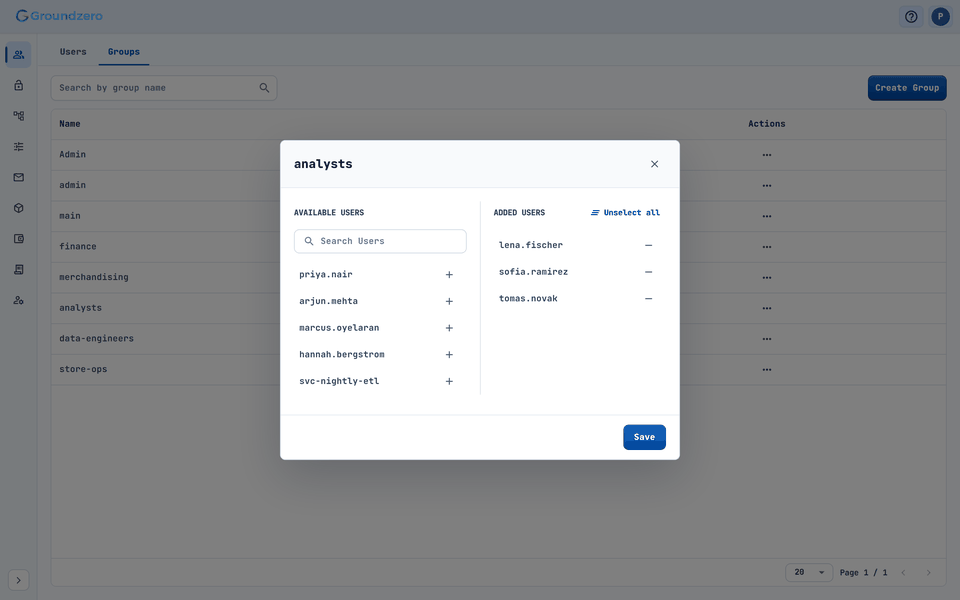Image resolution: width=960 pixels, height=600 pixels.
Task: Select svc-nightly-etl in available users
Action: click(x=339, y=381)
